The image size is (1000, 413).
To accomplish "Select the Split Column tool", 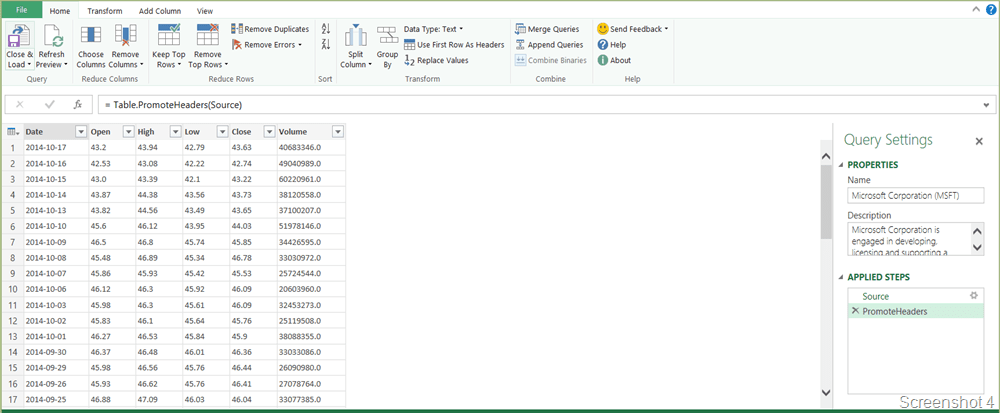I will tap(355, 38).
